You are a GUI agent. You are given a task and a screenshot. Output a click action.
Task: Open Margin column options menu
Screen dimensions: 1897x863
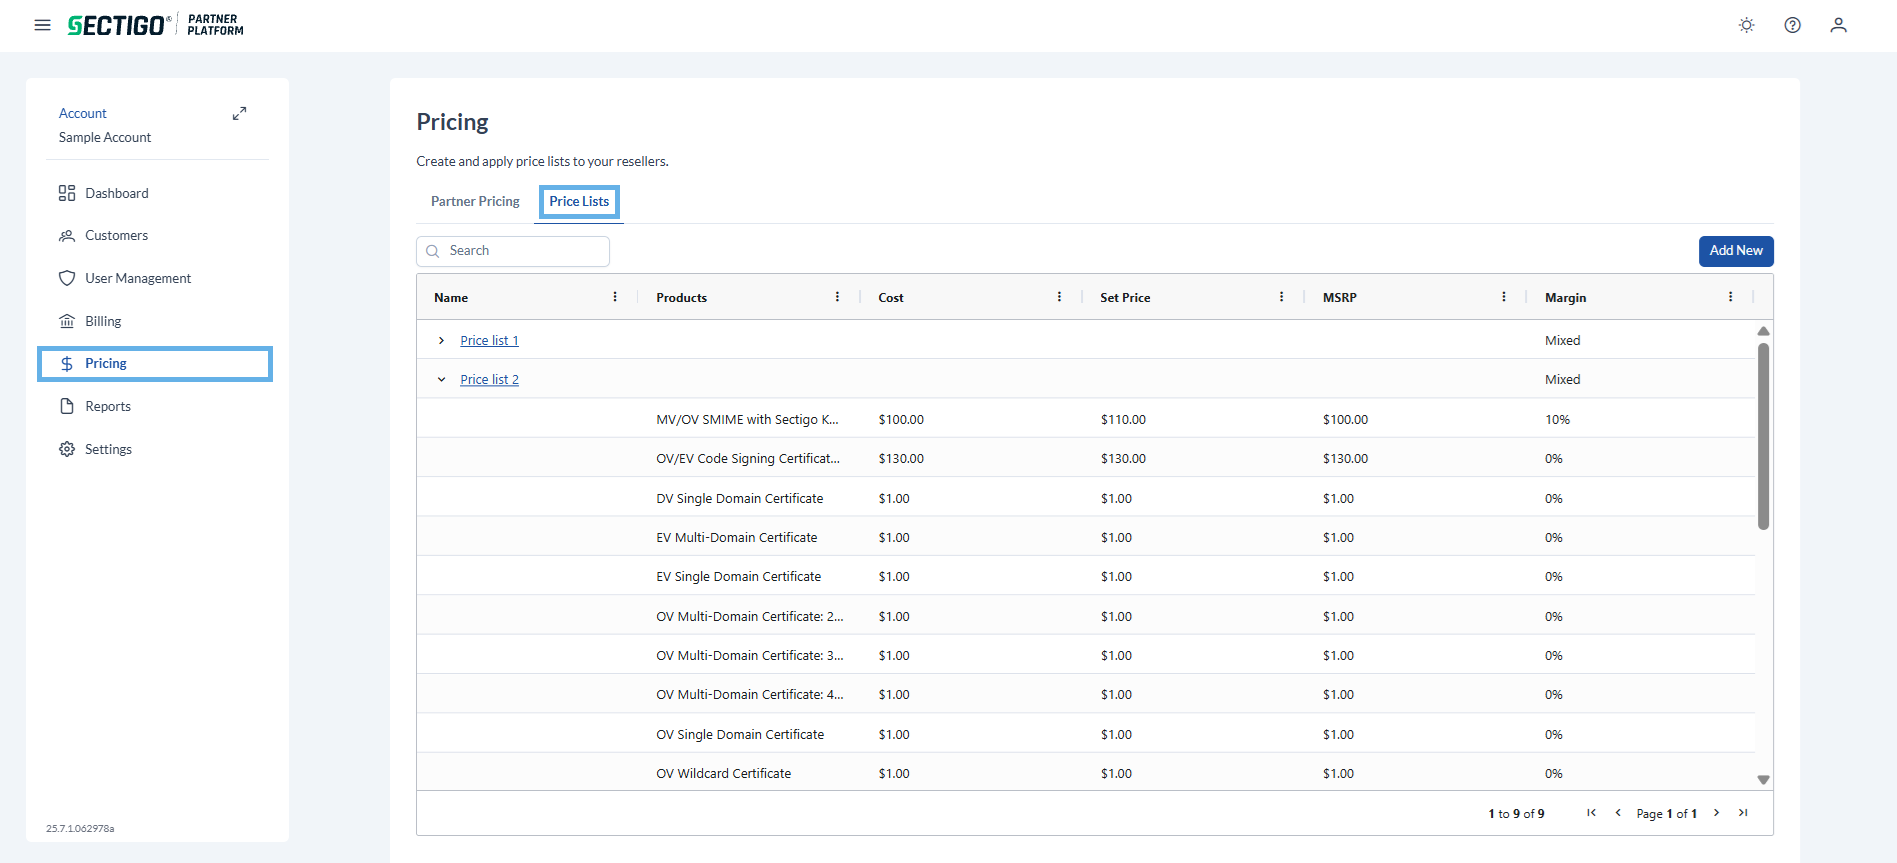tap(1730, 297)
